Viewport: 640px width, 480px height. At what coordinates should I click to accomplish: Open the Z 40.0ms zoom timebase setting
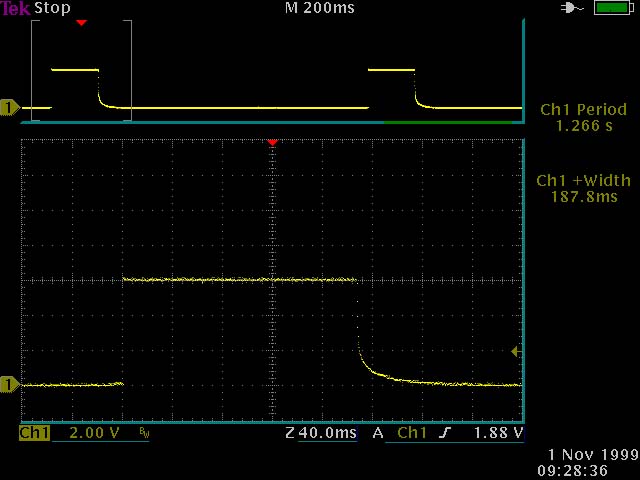[x=320, y=433]
